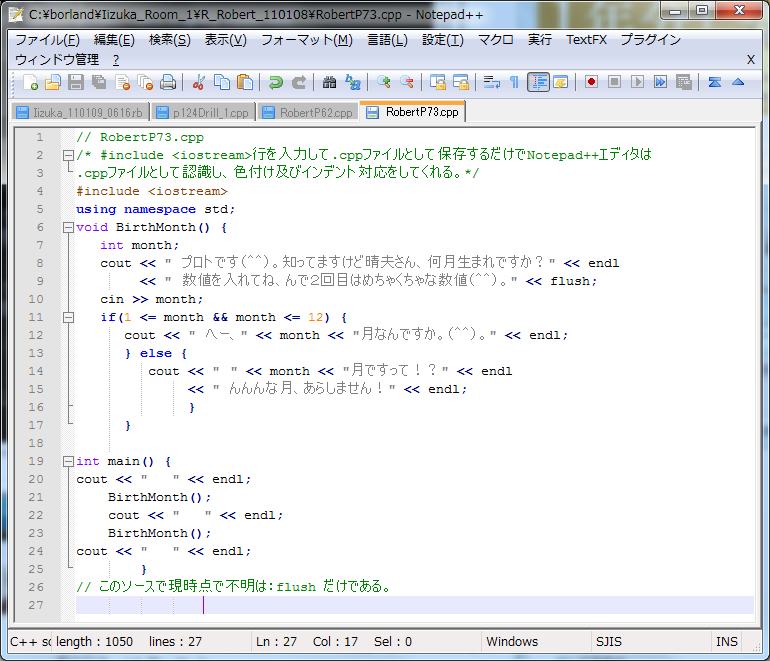The width and height of the screenshot is (770, 661).
Task: Open the ファイル(F) menu
Action: (47, 40)
